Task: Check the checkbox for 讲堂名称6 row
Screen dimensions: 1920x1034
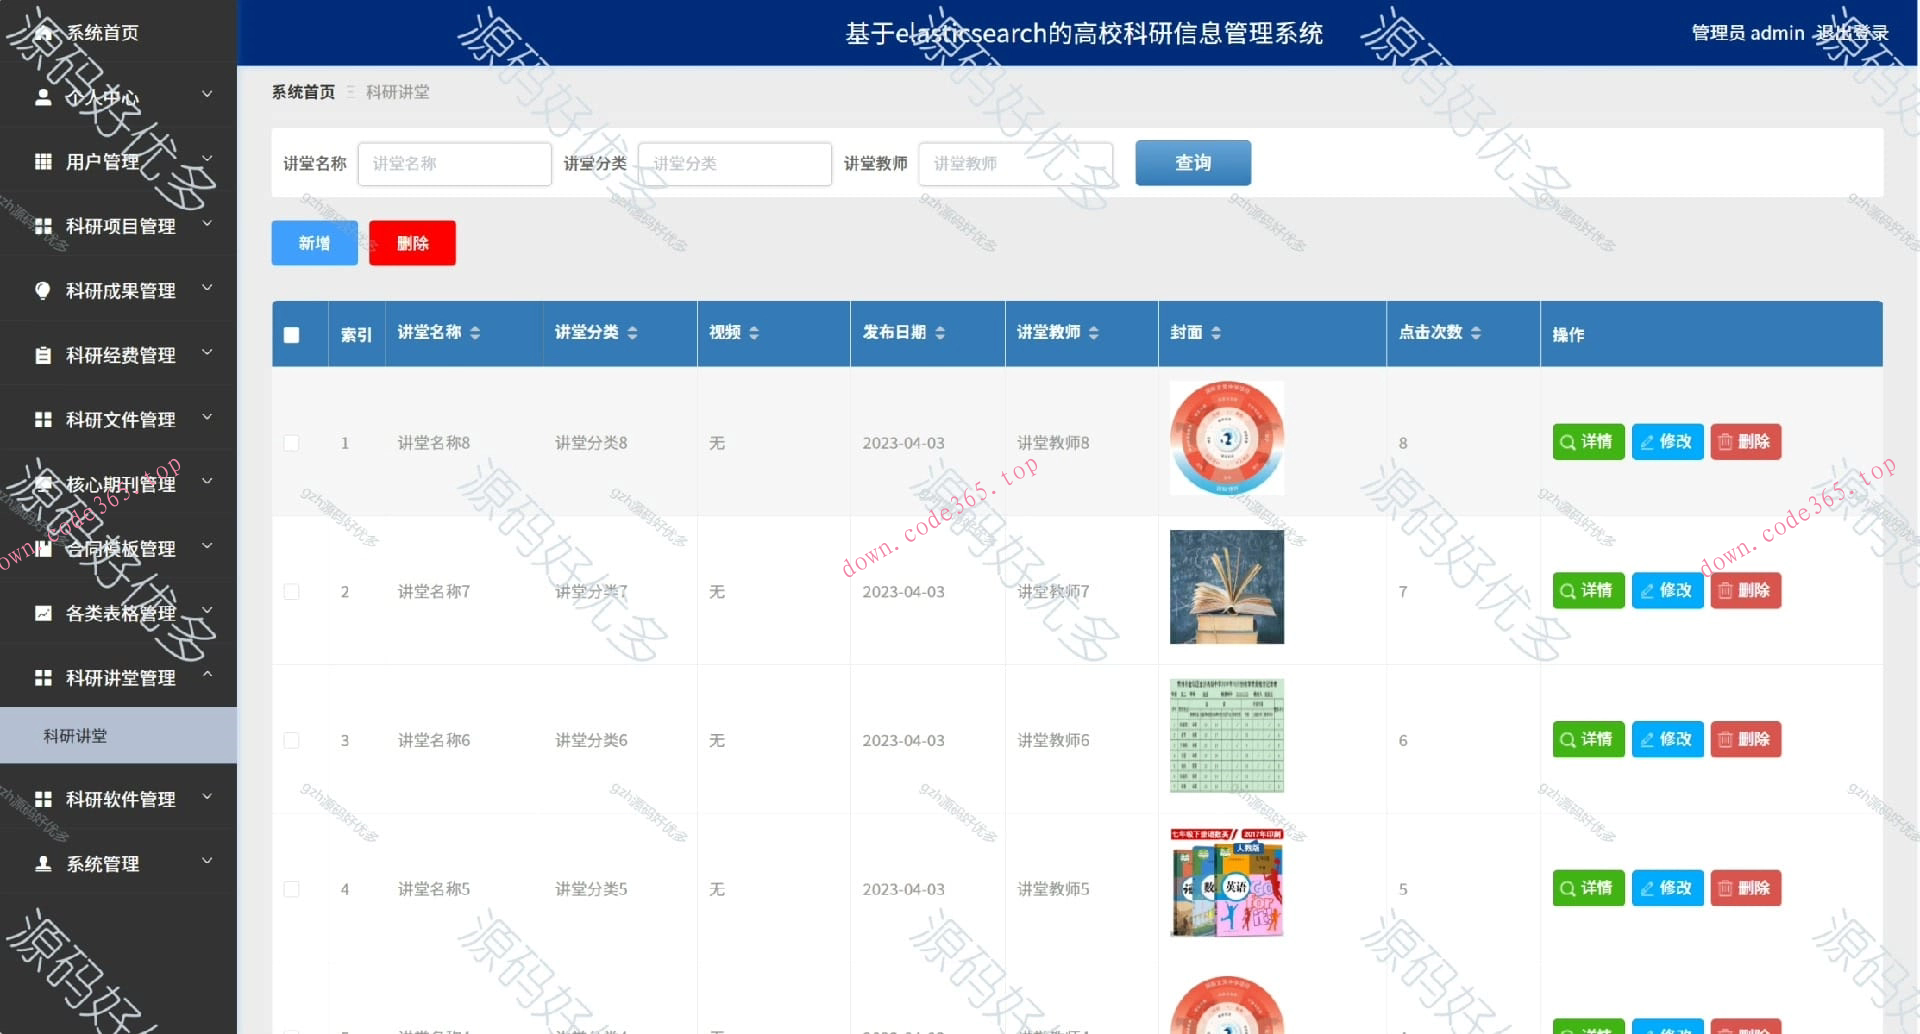Action: point(292,740)
